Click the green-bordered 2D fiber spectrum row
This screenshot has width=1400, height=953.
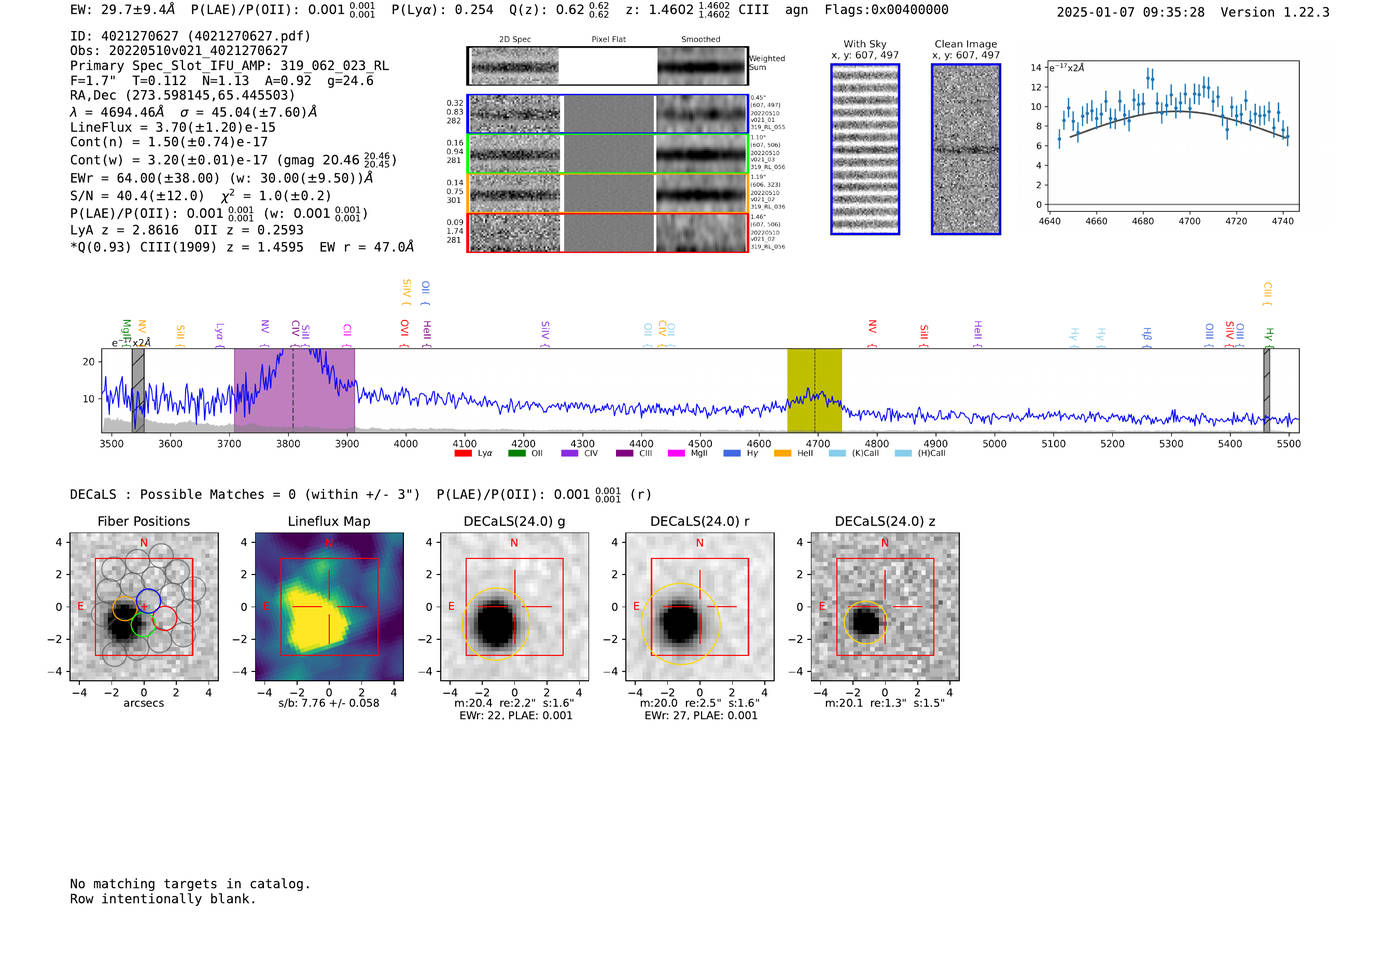[x=607, y=153]
